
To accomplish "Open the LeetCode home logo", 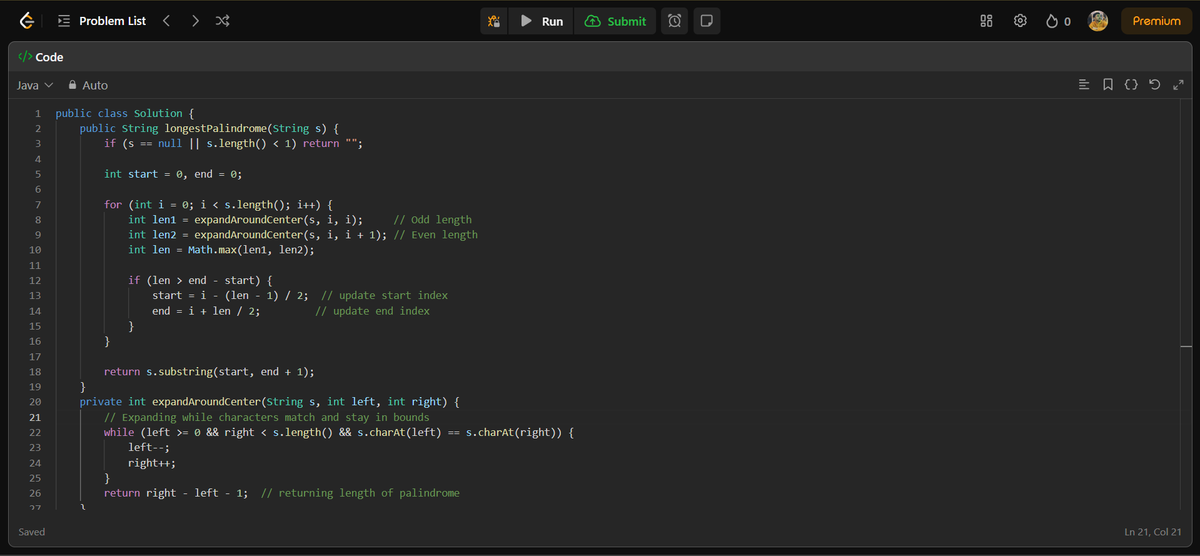I will pyautogui.click(x=26, y=21).
